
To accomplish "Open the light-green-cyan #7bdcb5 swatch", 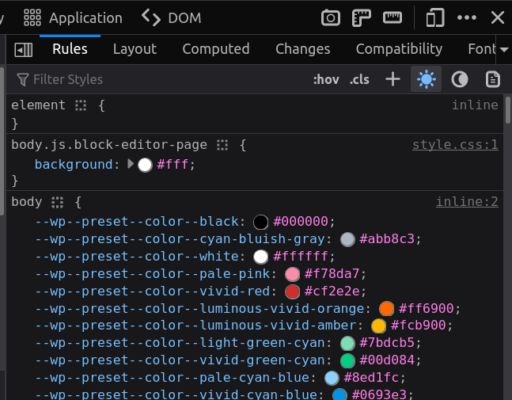I will pyautogui.click(x=348, y=343).
